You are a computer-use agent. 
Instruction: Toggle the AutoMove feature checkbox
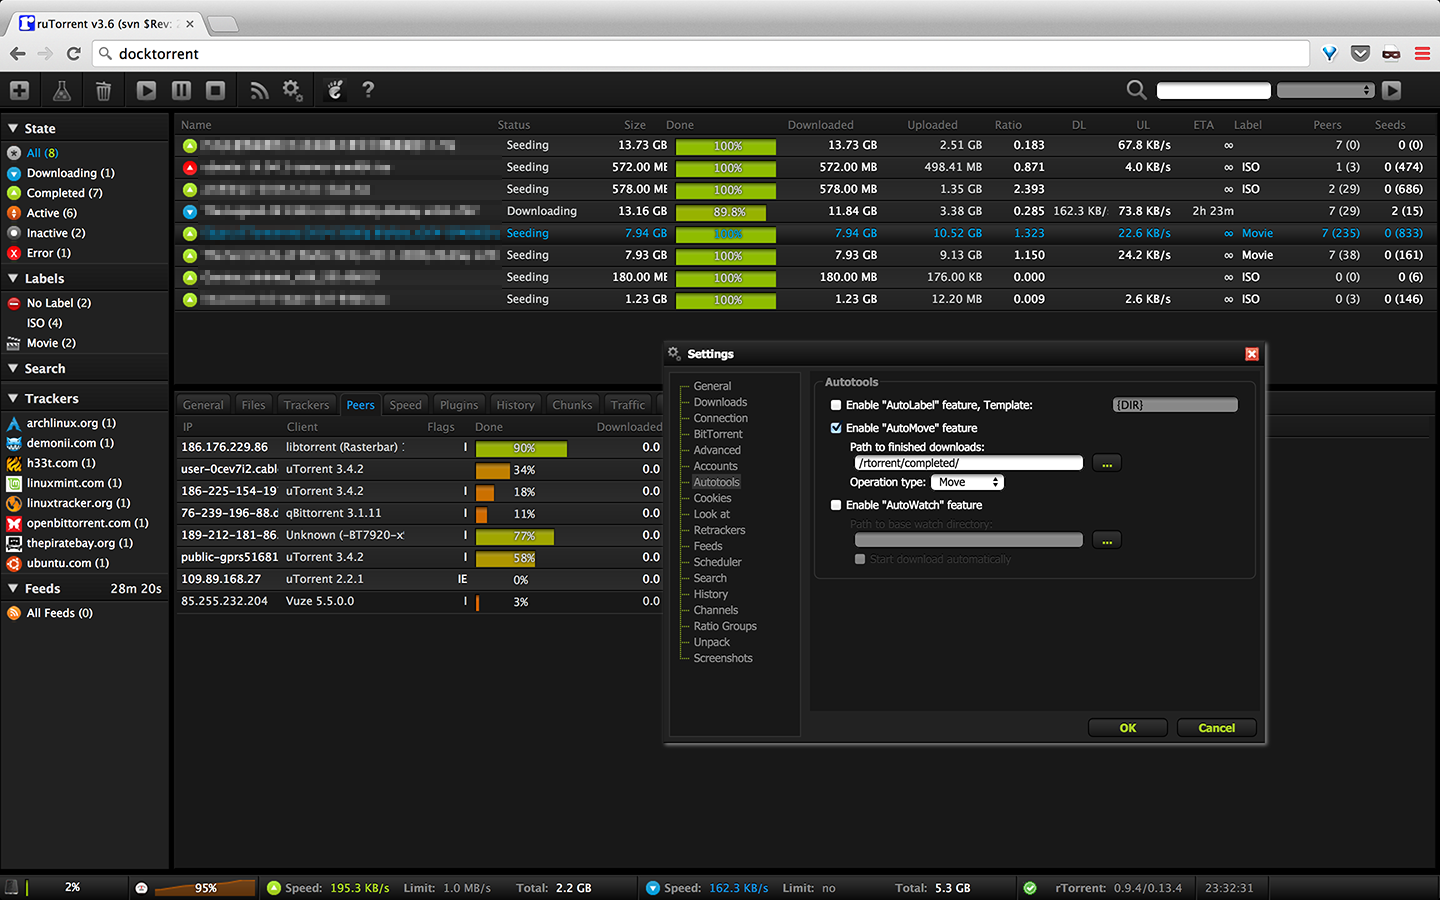tap(836, 428)
